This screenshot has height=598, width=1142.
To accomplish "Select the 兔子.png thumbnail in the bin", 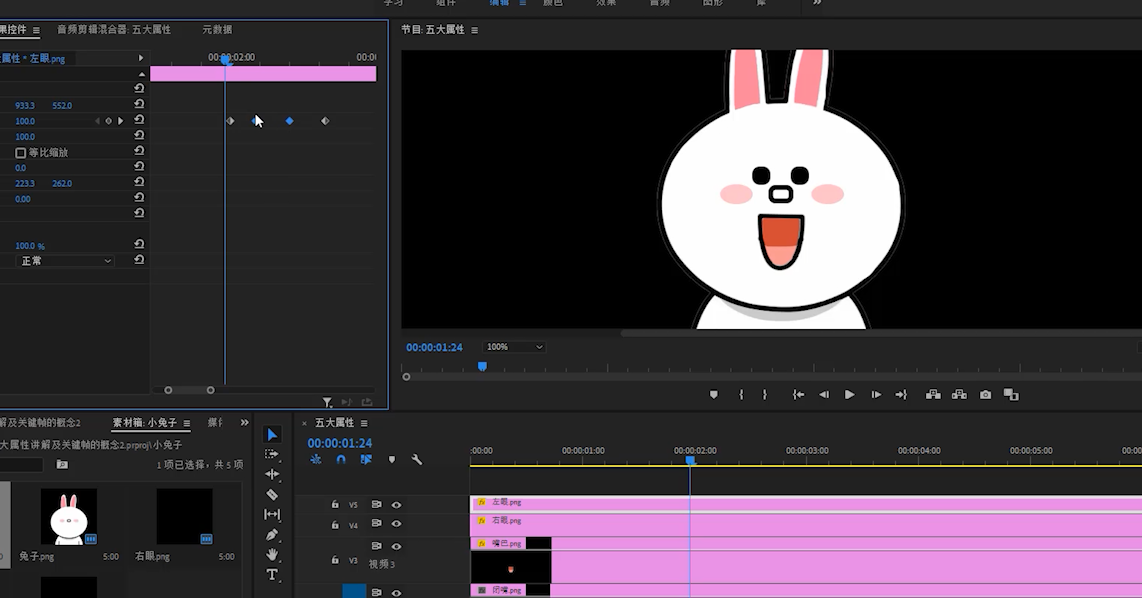I will [69, 516].
